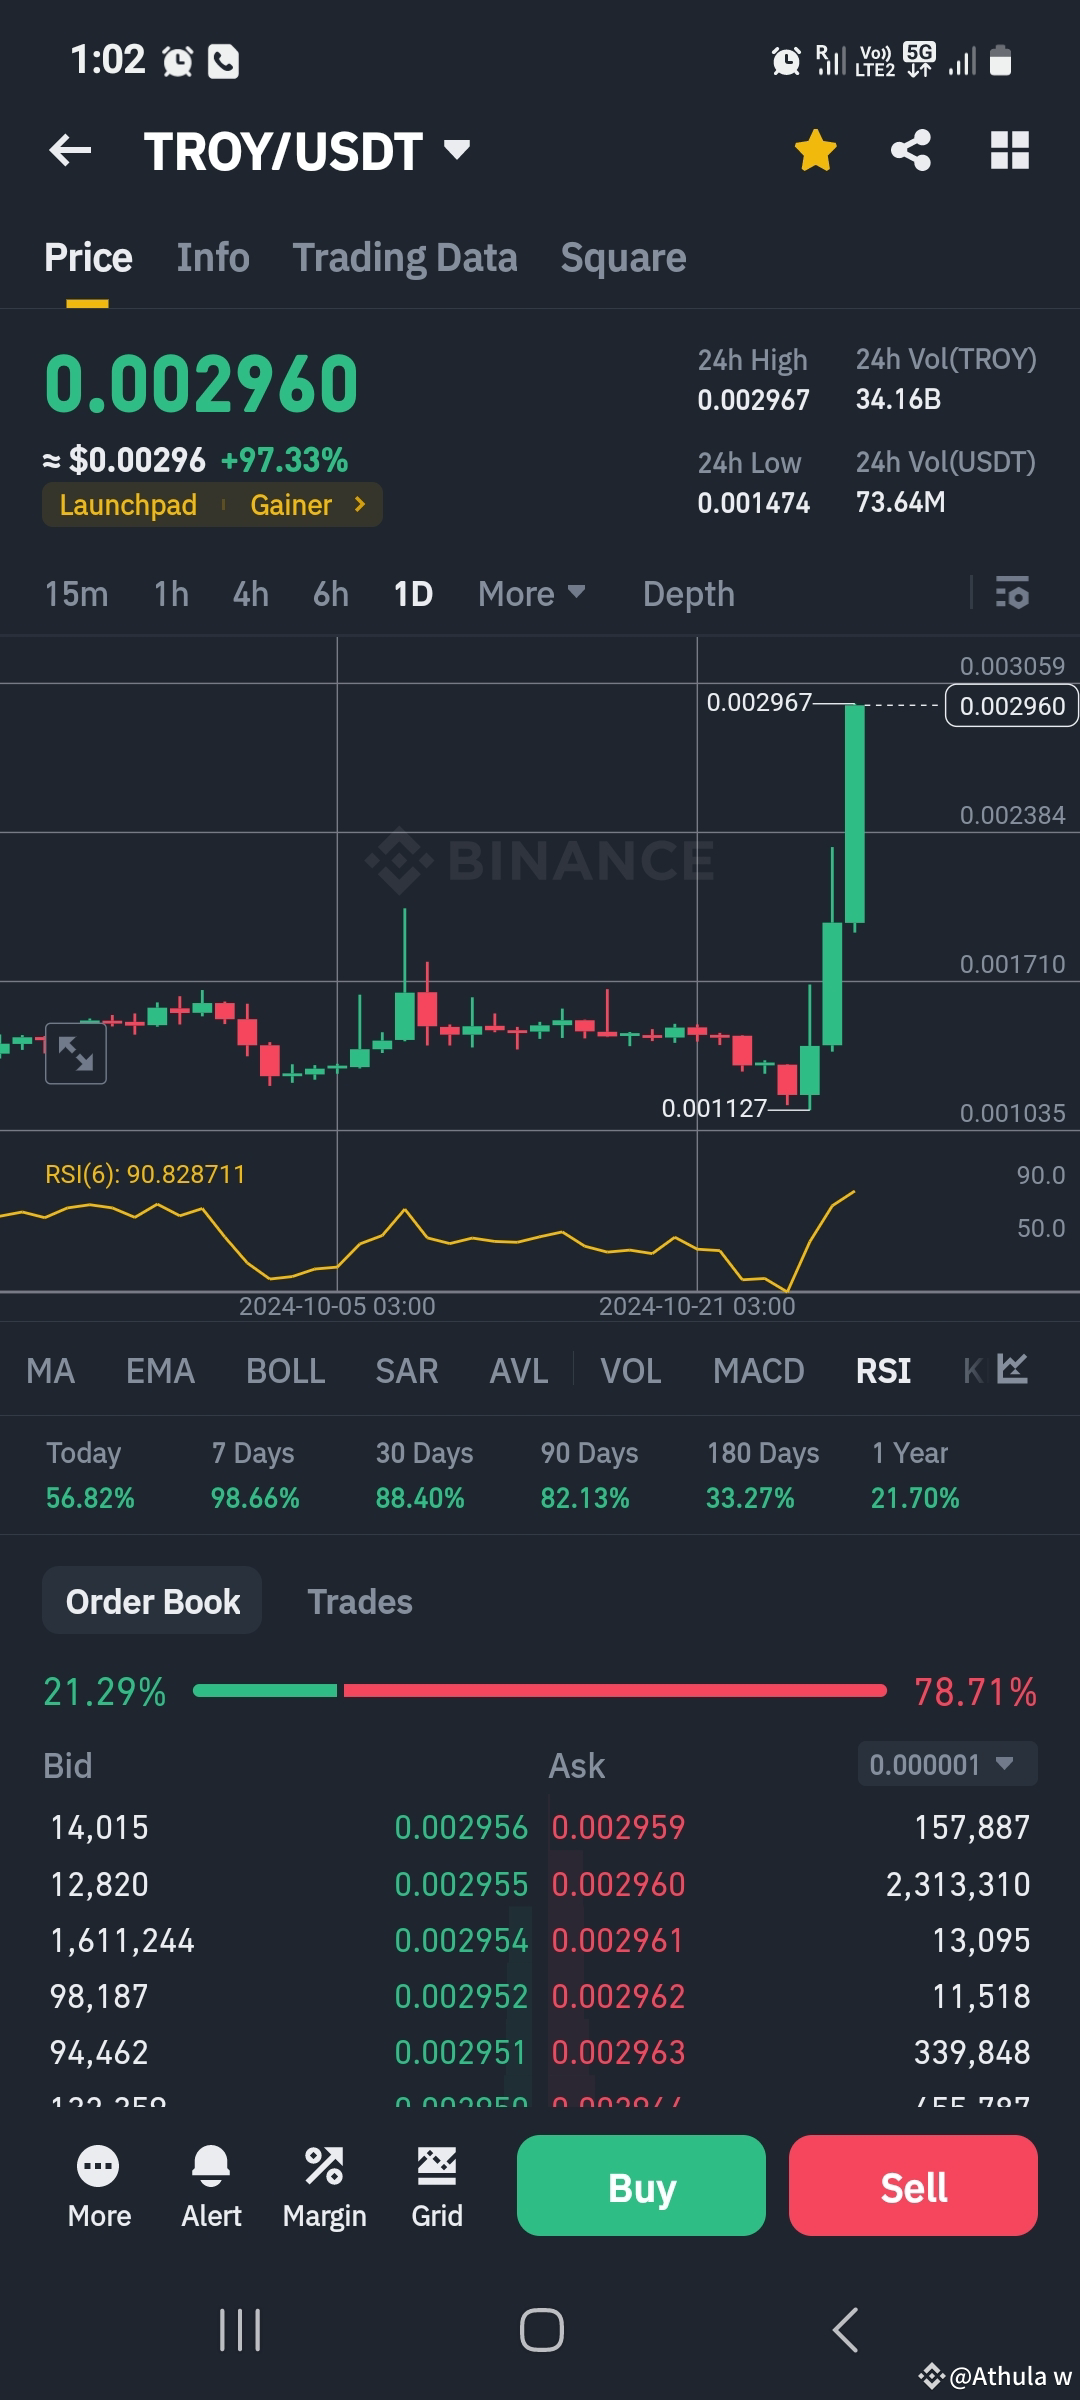Image resolution: width=1080 pixels, height=2400 pixels.
Task: Toggle the AVL indicator
Action: (x=519, y=1371)
